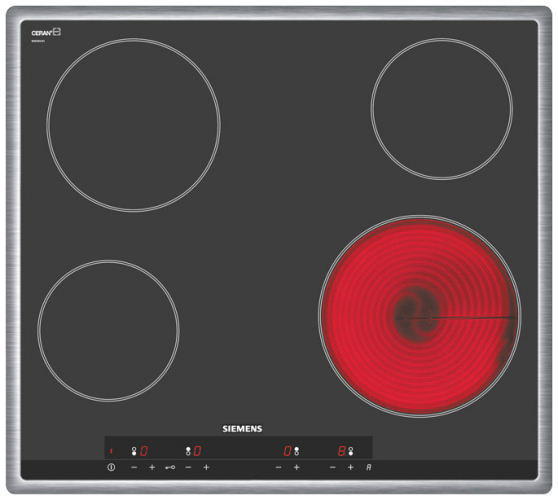This screenshot has width=558, height=500.
Task: Raise rear-left hotplate heat with plus
Action: click(x=206, y=467)
